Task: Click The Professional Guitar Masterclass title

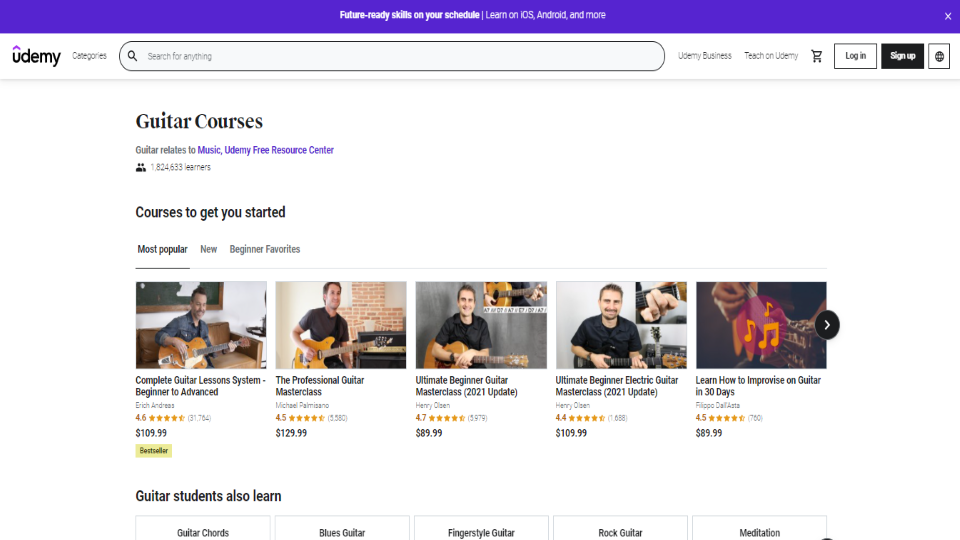Action: tap(320, 386)
